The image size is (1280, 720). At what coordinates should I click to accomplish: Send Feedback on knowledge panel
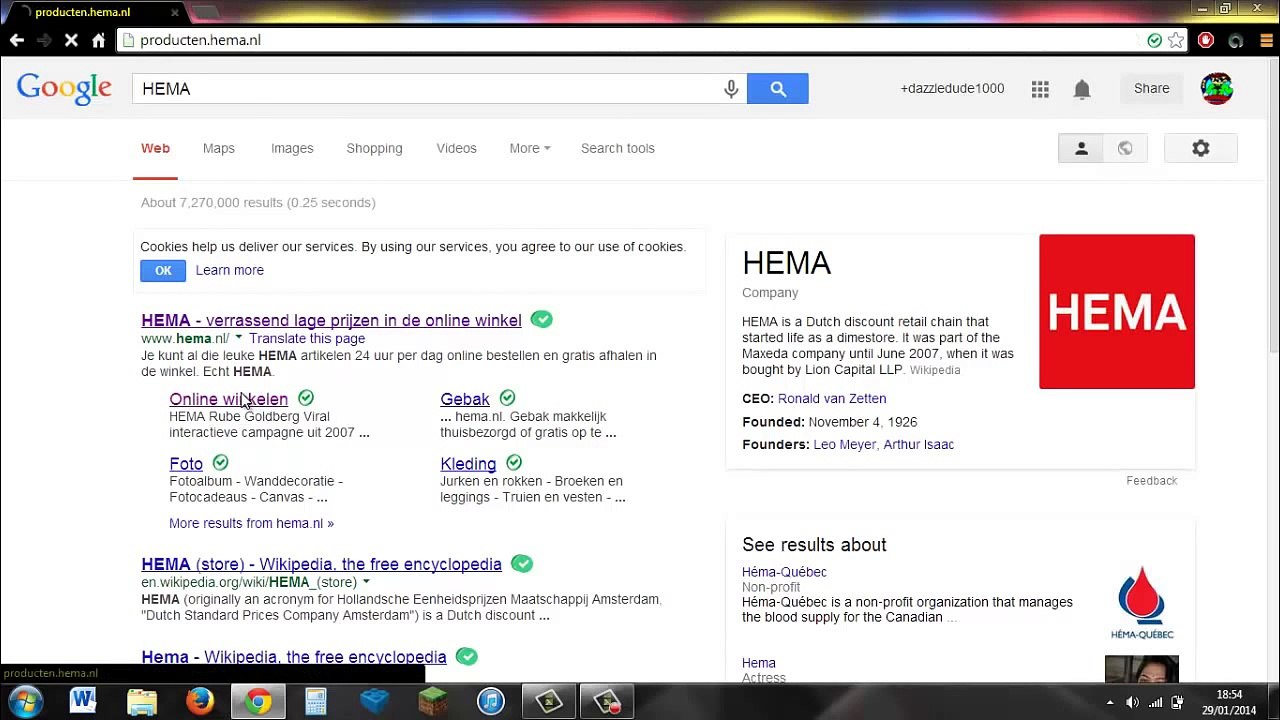click(1152, 480)
